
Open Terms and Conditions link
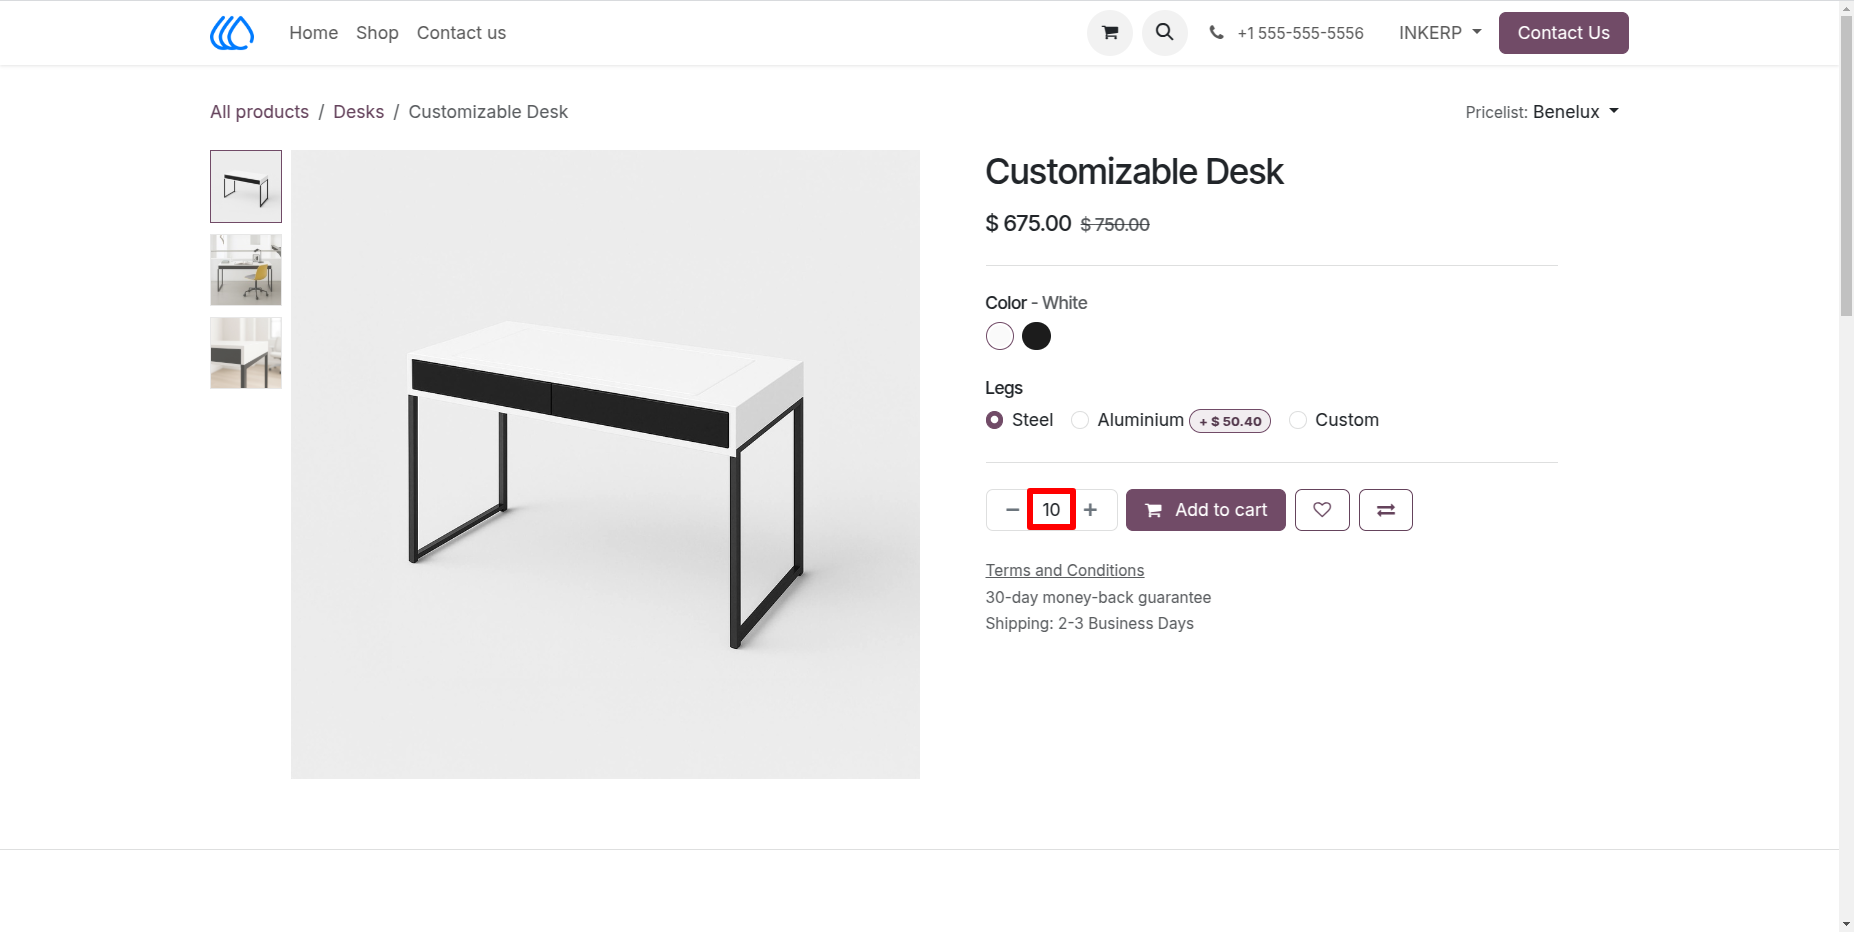(x=1064, y=570)
